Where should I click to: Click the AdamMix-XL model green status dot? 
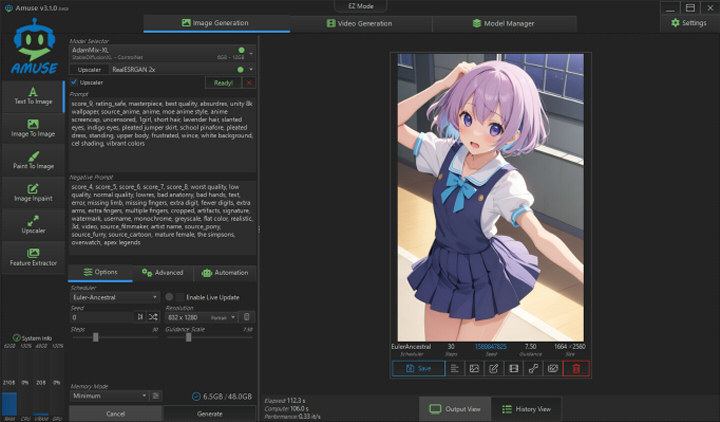coord(242,50)
